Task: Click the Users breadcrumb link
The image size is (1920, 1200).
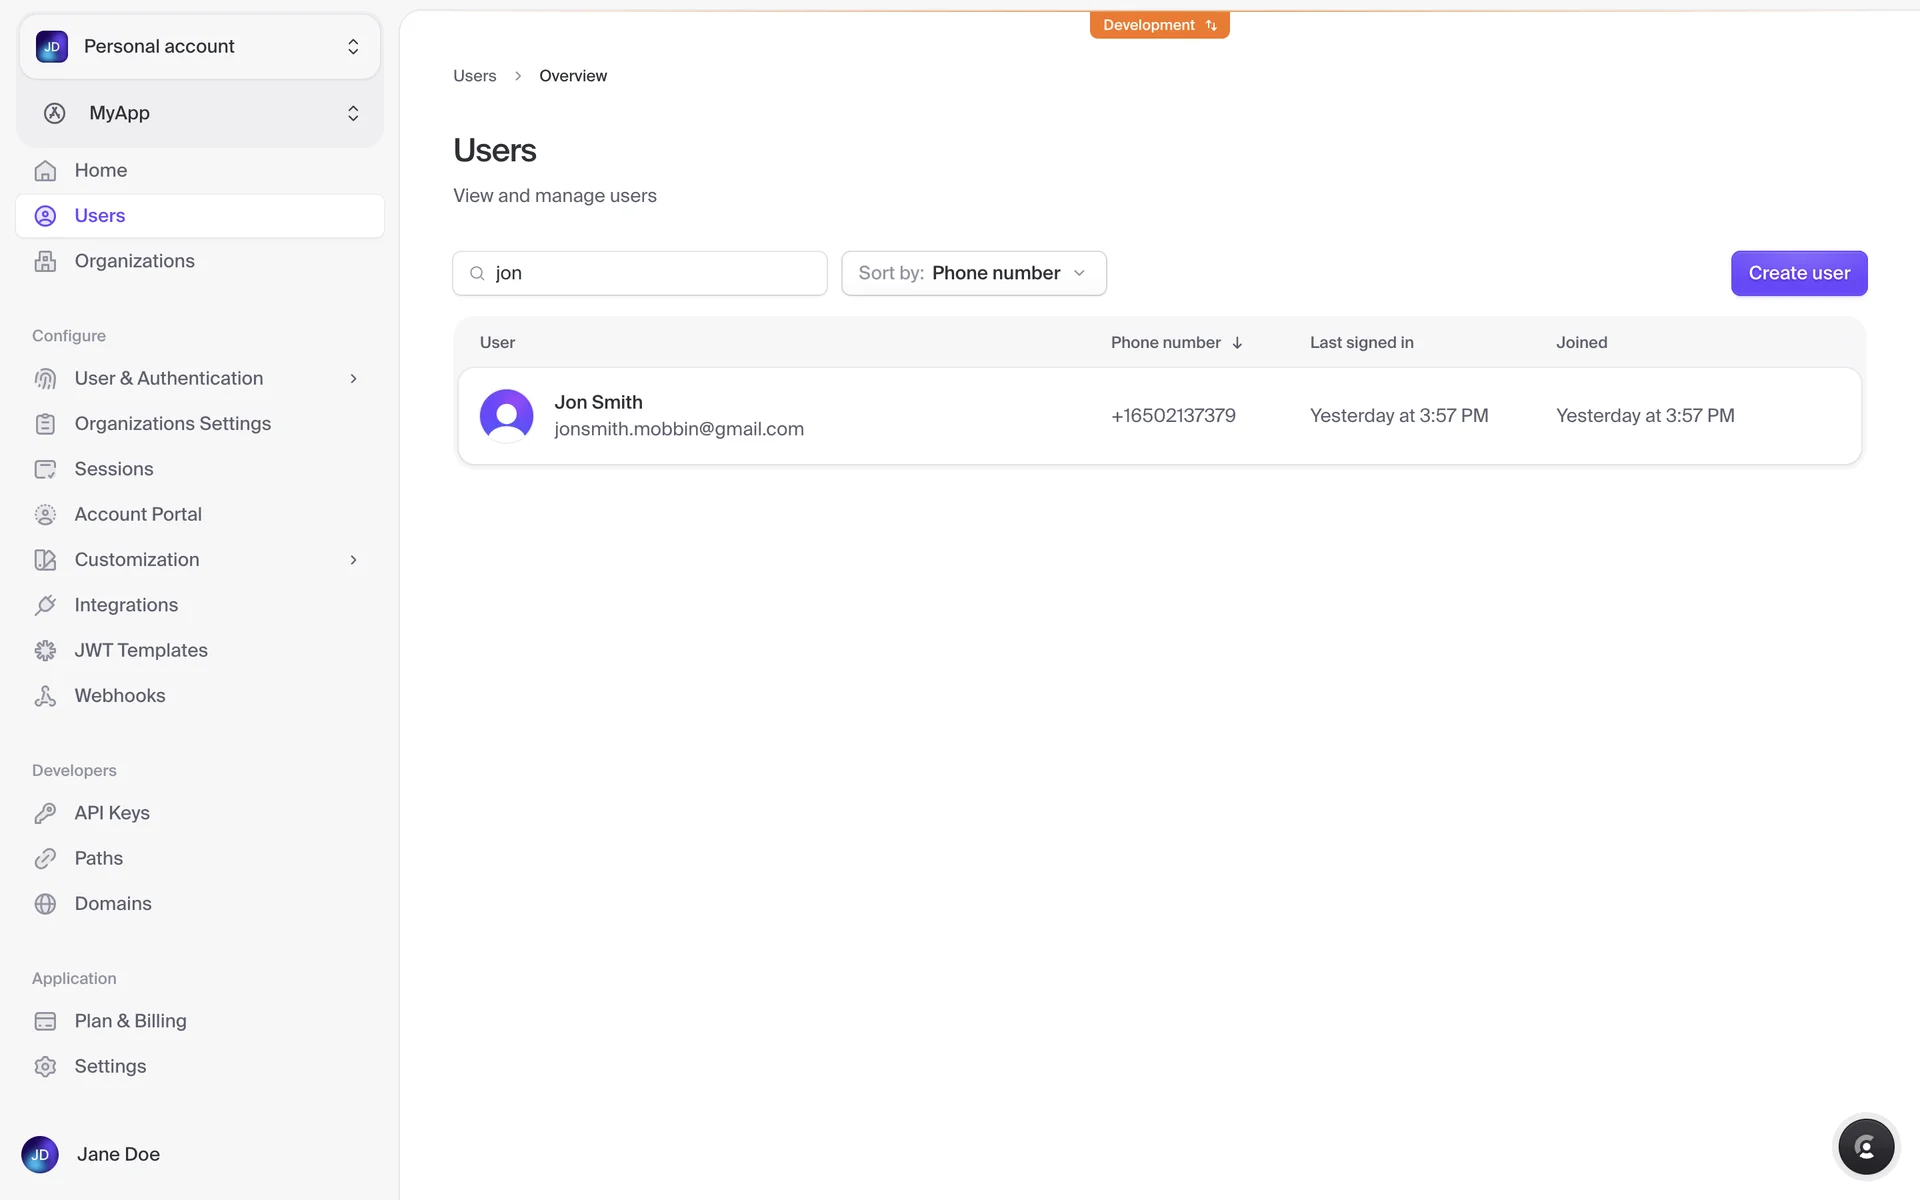Action: pyautogui.click(x=474, y=76)
